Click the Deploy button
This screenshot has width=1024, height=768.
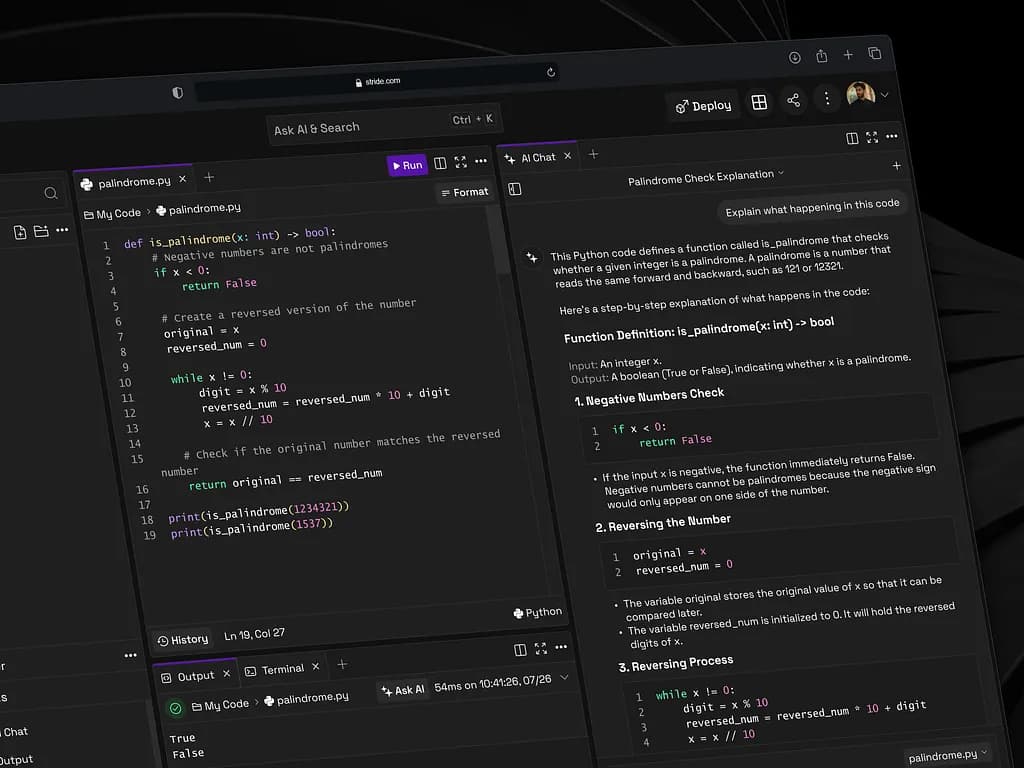click(x=703, y=105)
